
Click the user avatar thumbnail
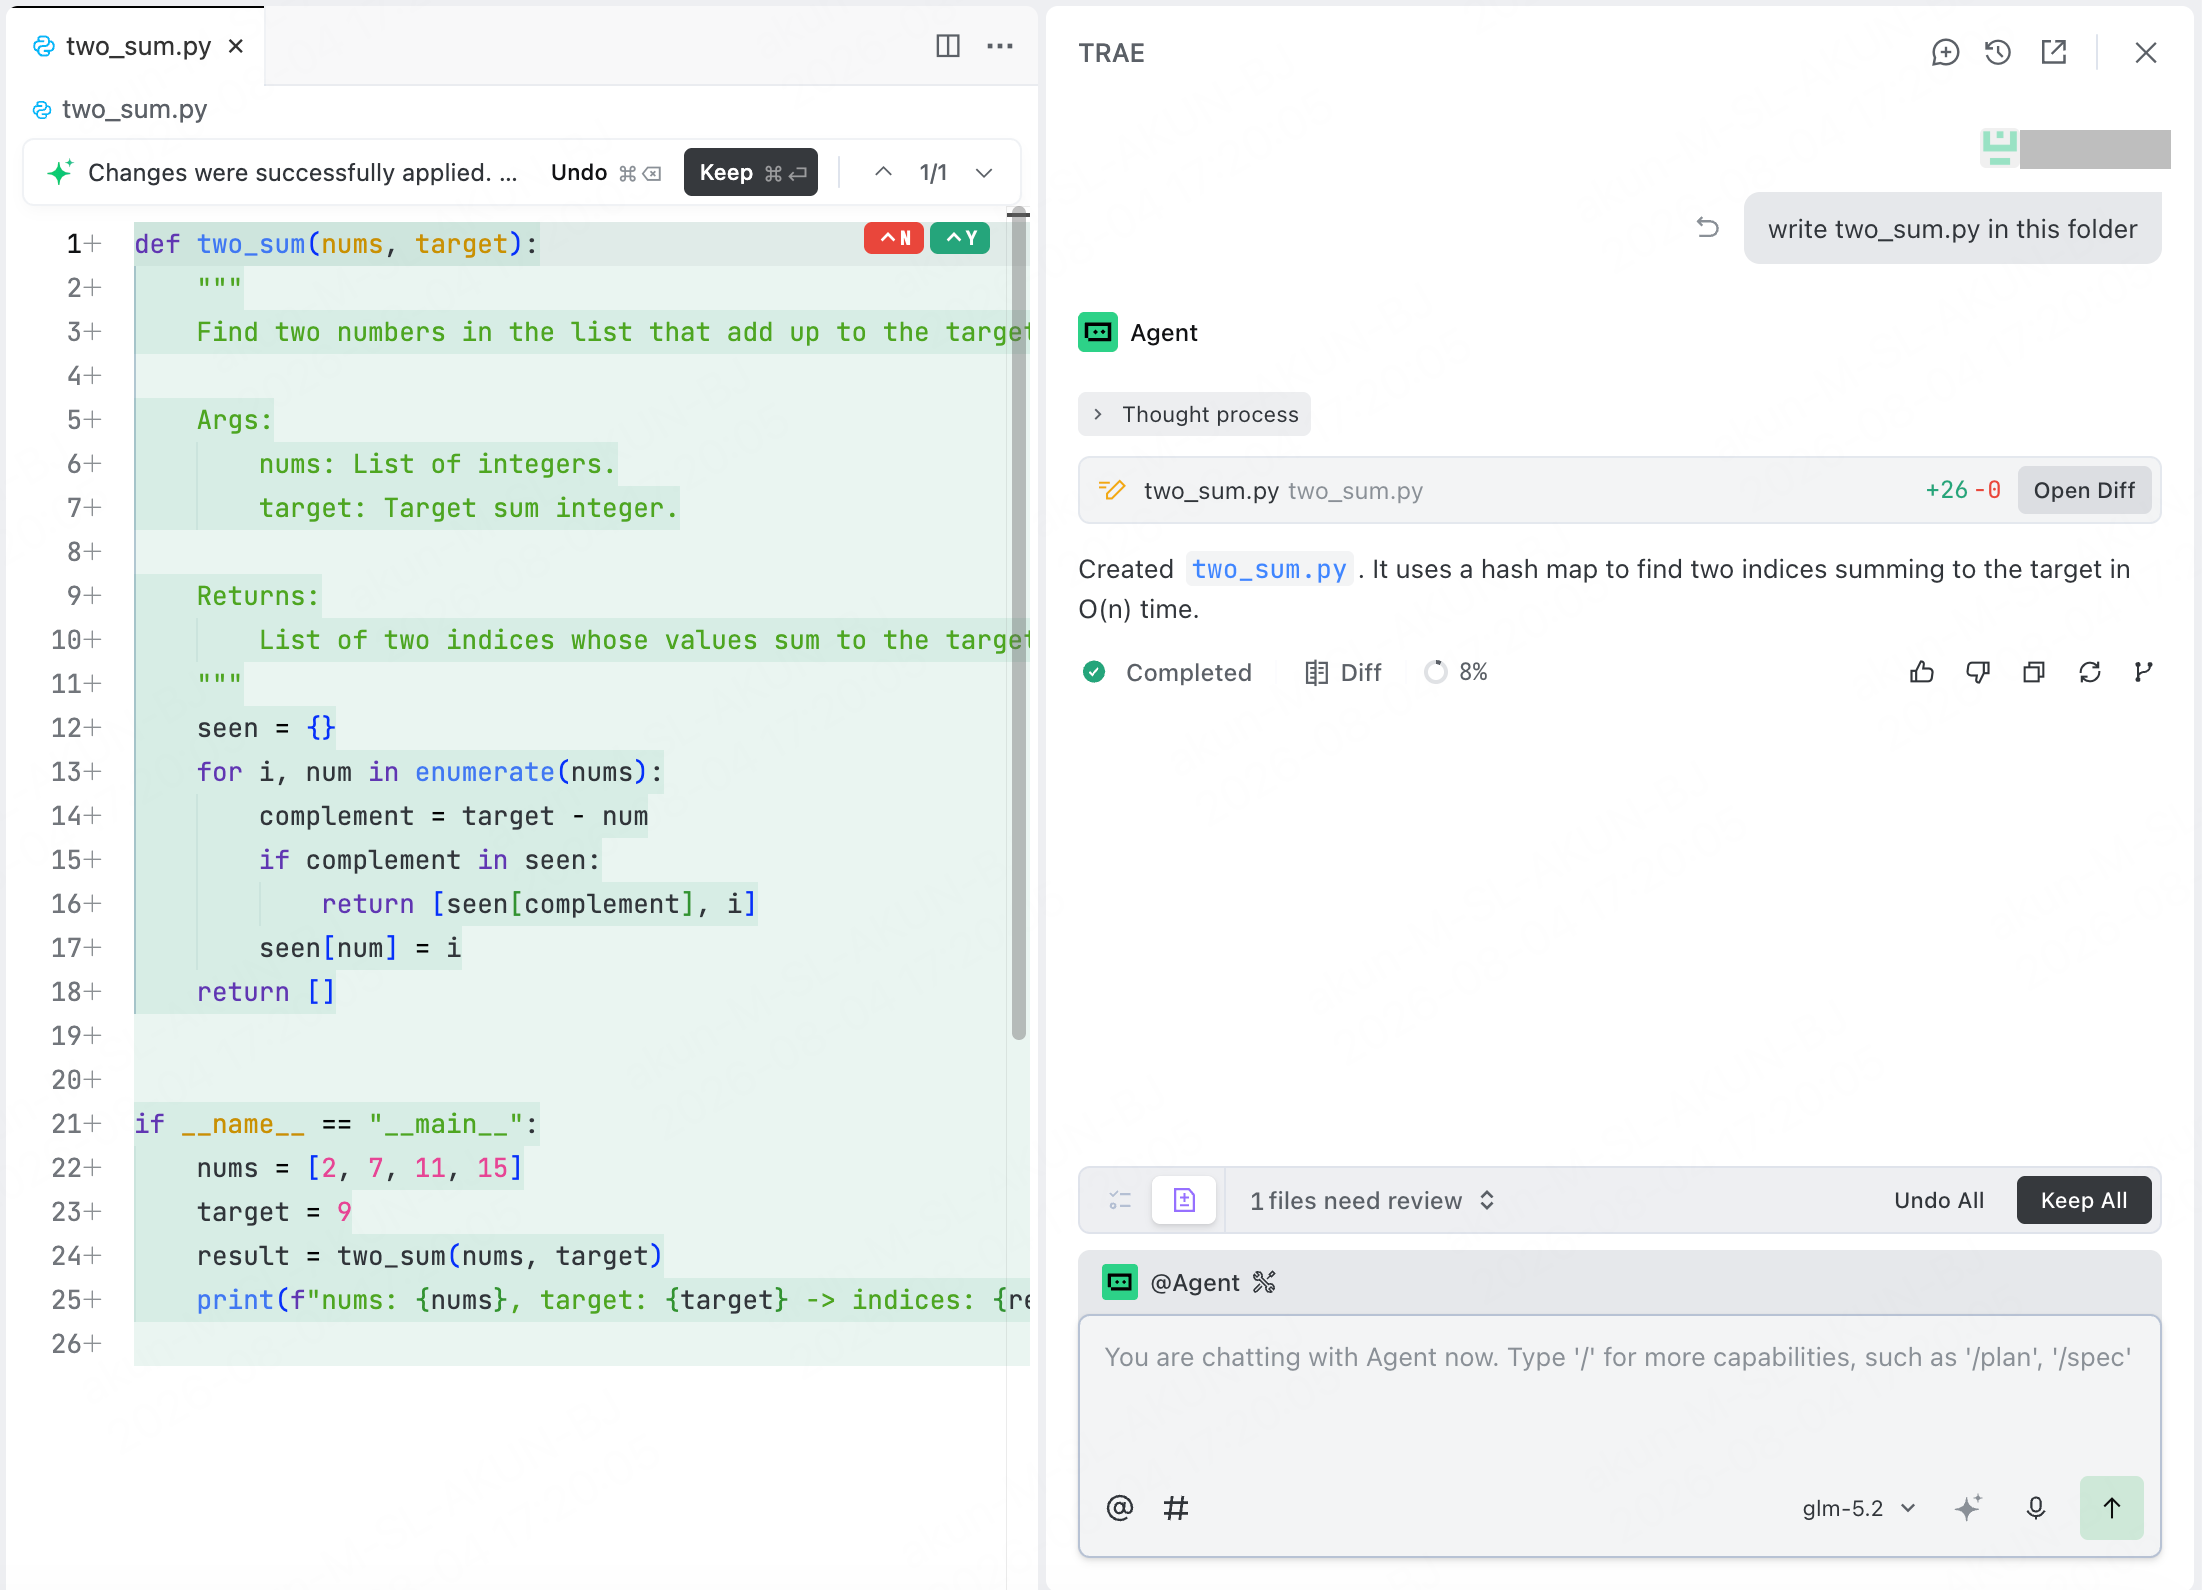2000,148
